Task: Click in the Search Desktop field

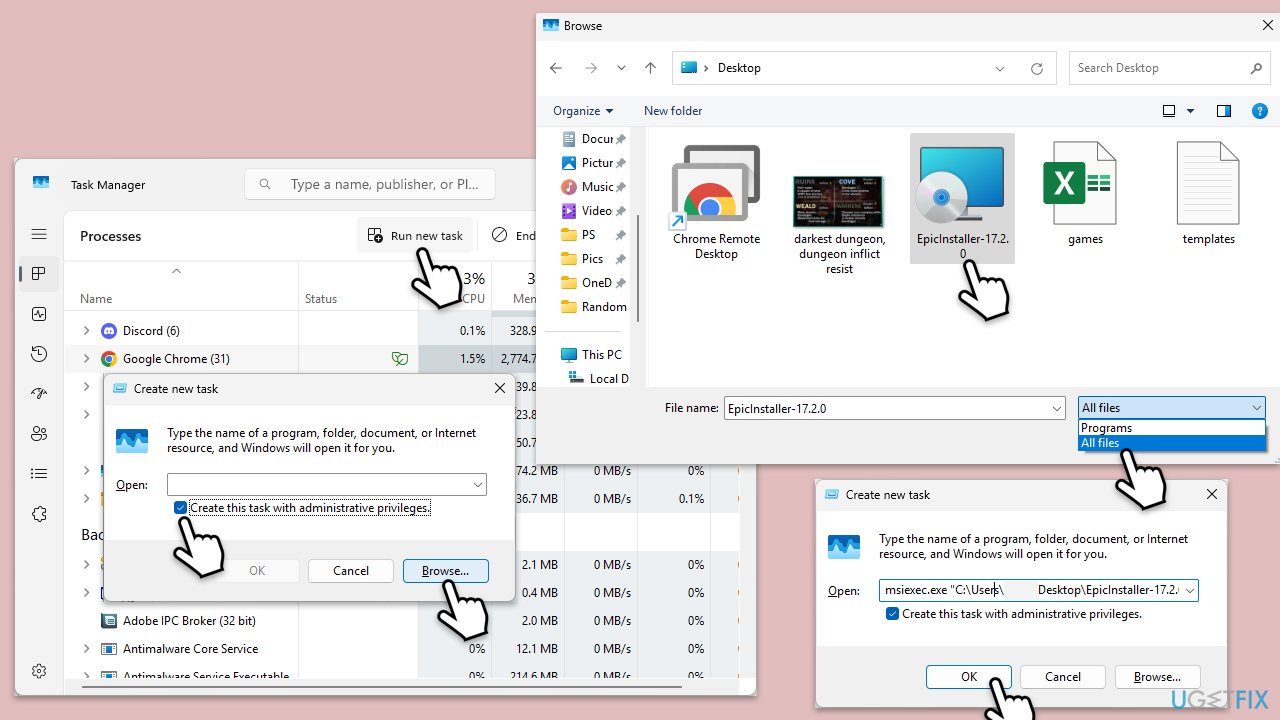Action: coord(1150,67)
